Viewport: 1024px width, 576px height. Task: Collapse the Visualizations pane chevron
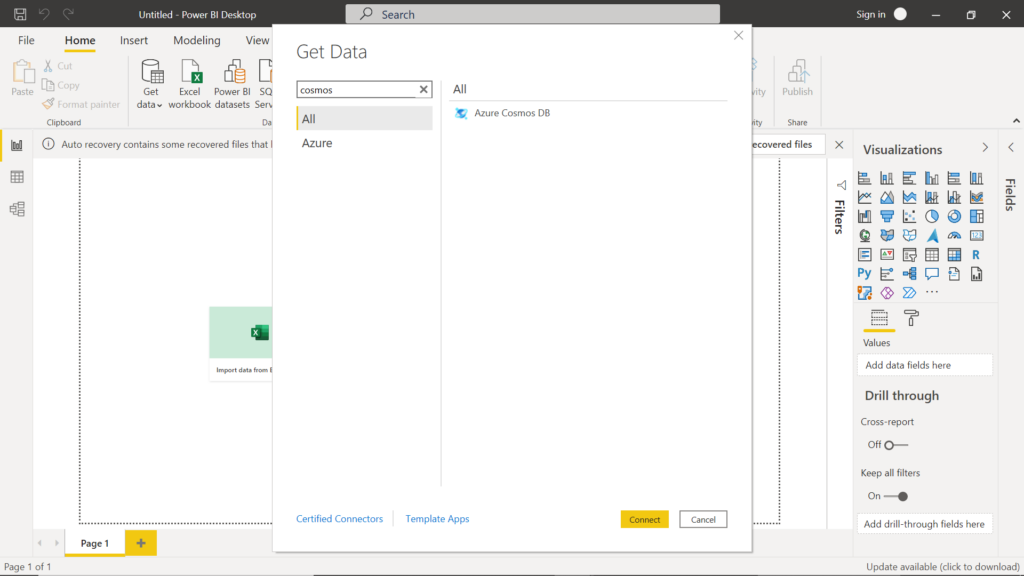tap(986, 148)
